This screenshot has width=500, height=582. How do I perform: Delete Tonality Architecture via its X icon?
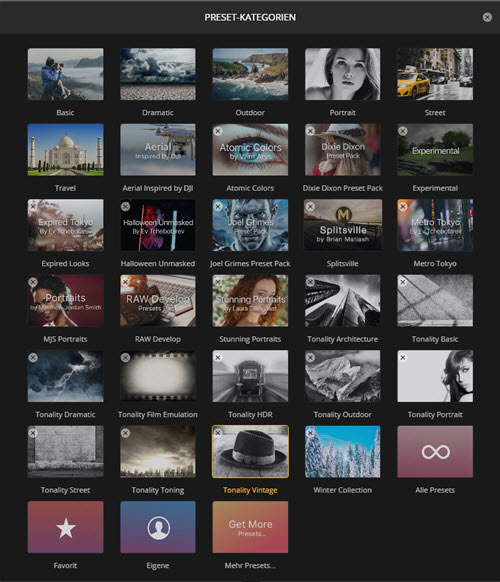[310, 282]
